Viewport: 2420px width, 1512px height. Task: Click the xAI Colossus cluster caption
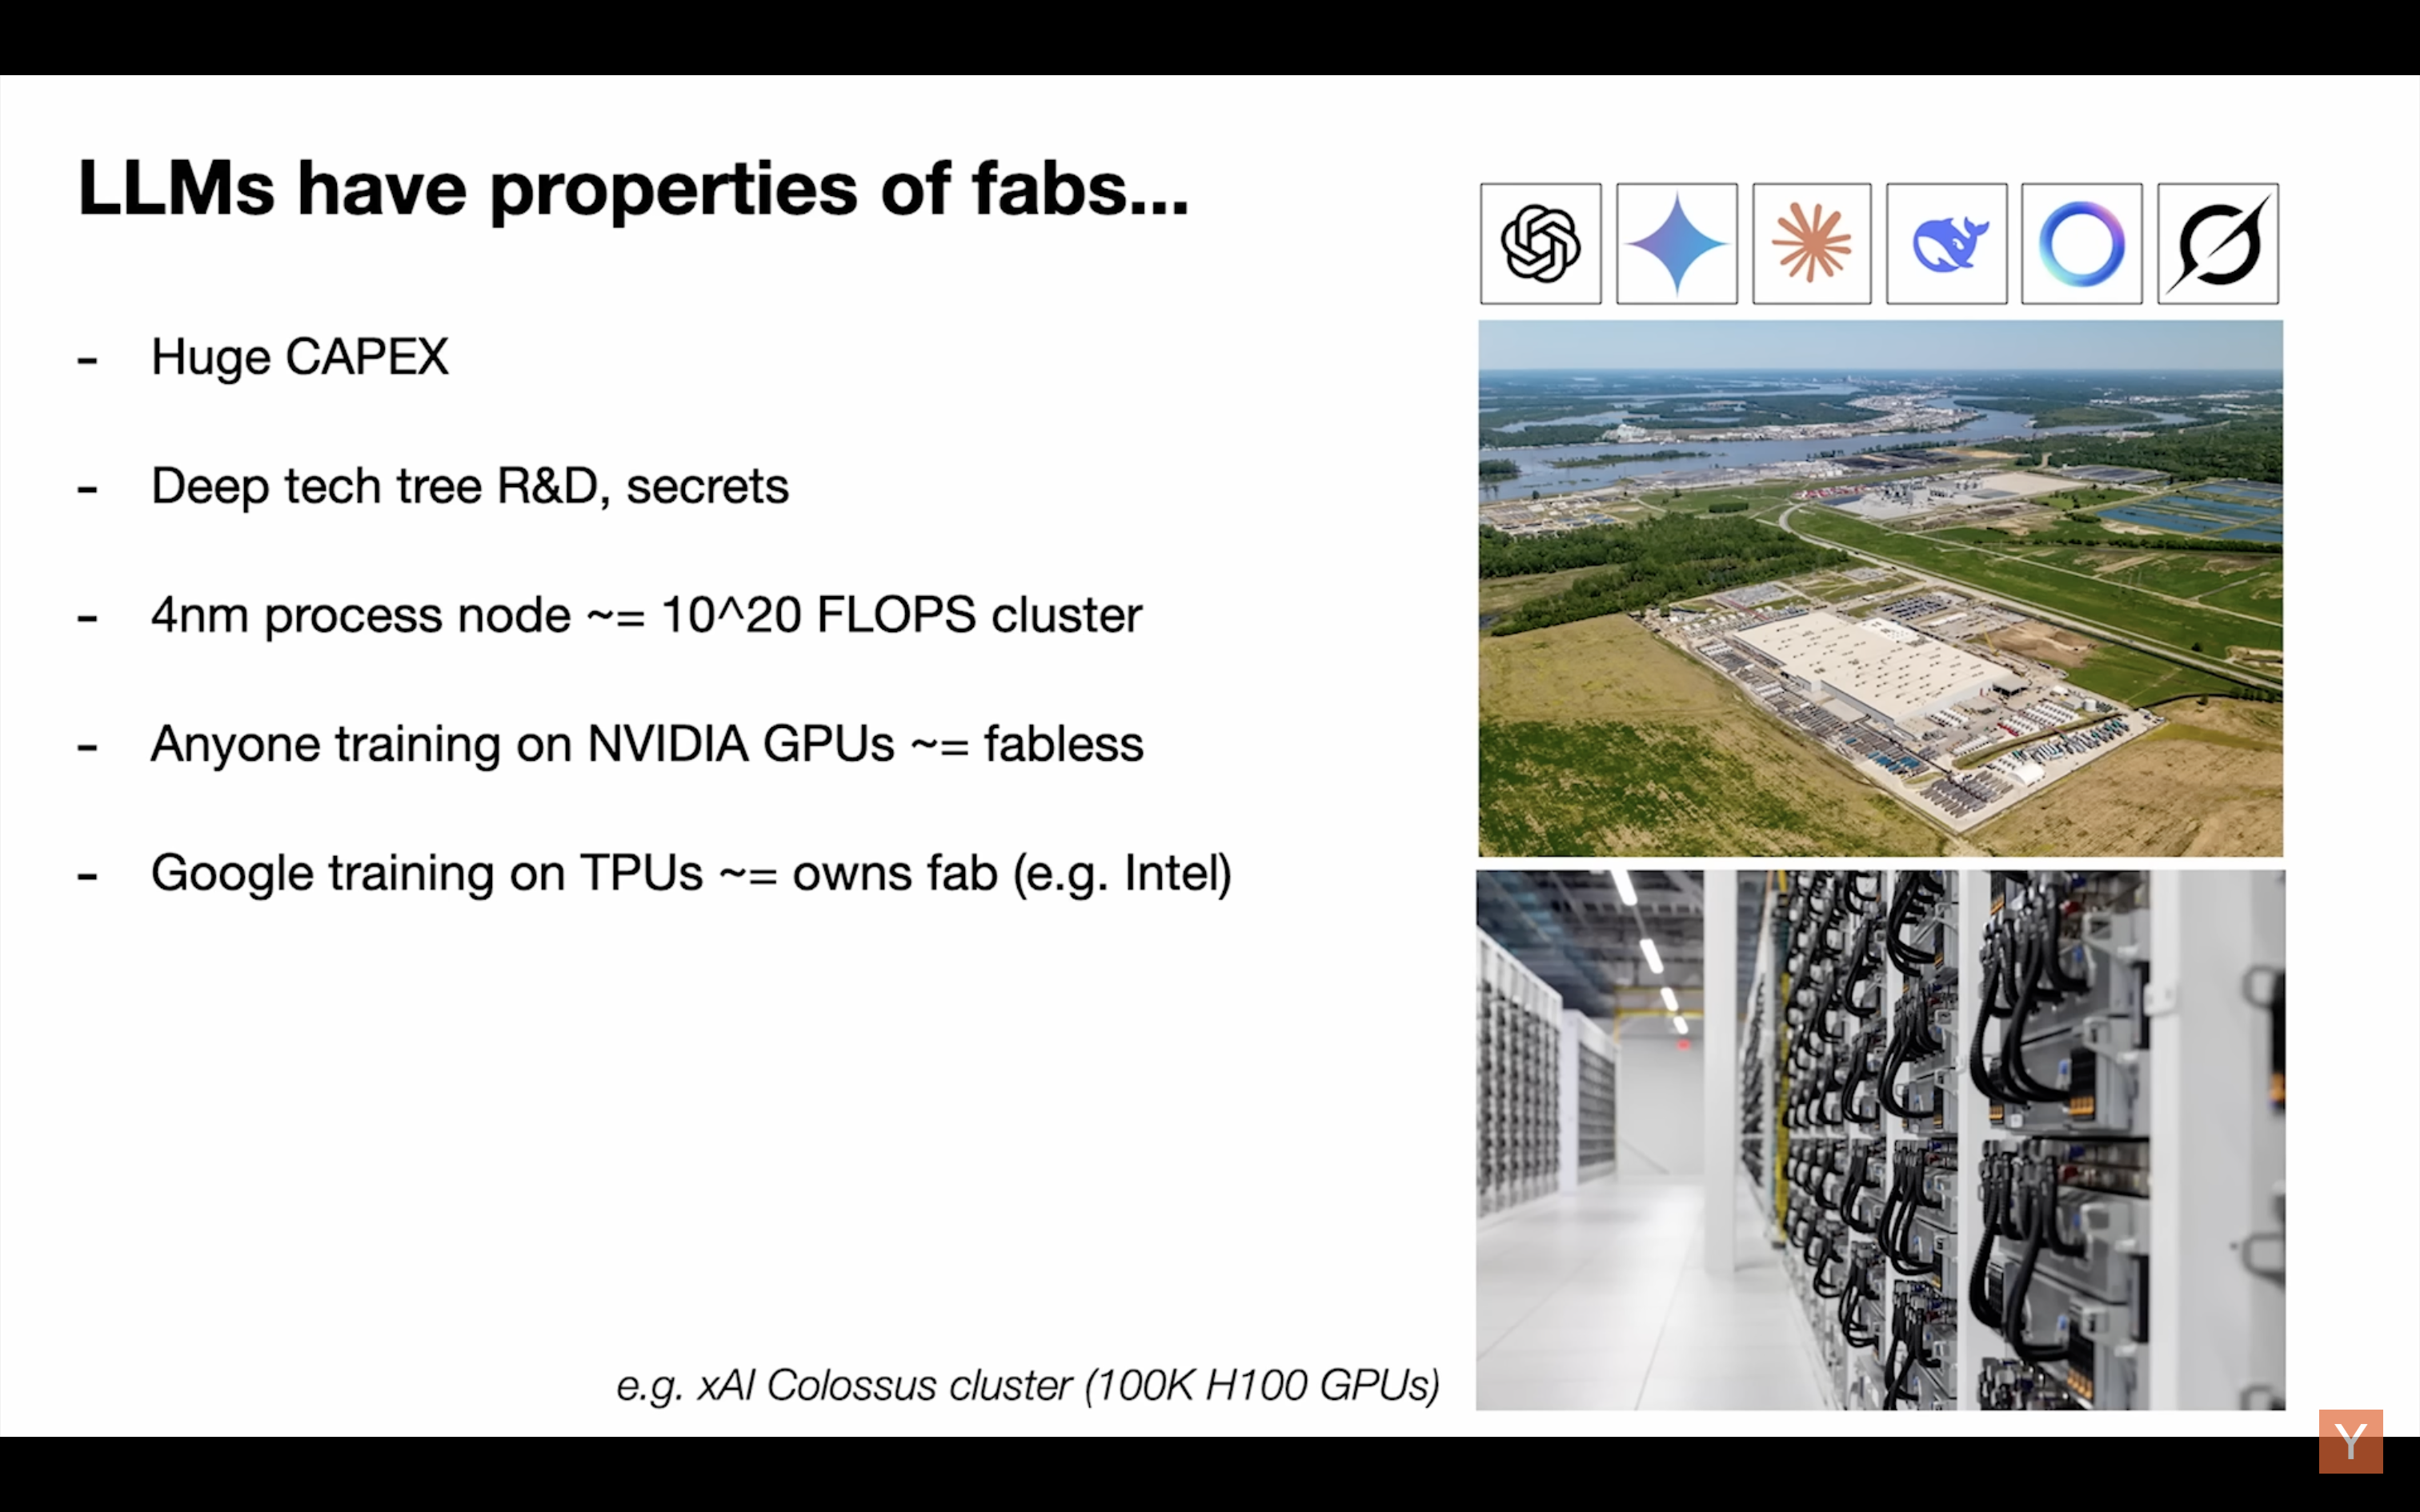(1027, 1385)
